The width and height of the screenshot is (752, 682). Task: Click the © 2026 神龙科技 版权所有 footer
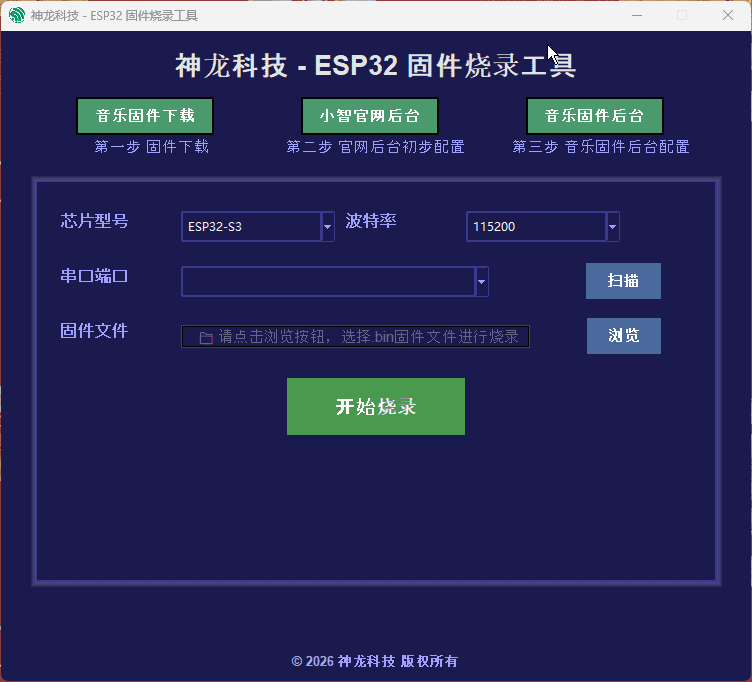[x=375, y=661]
